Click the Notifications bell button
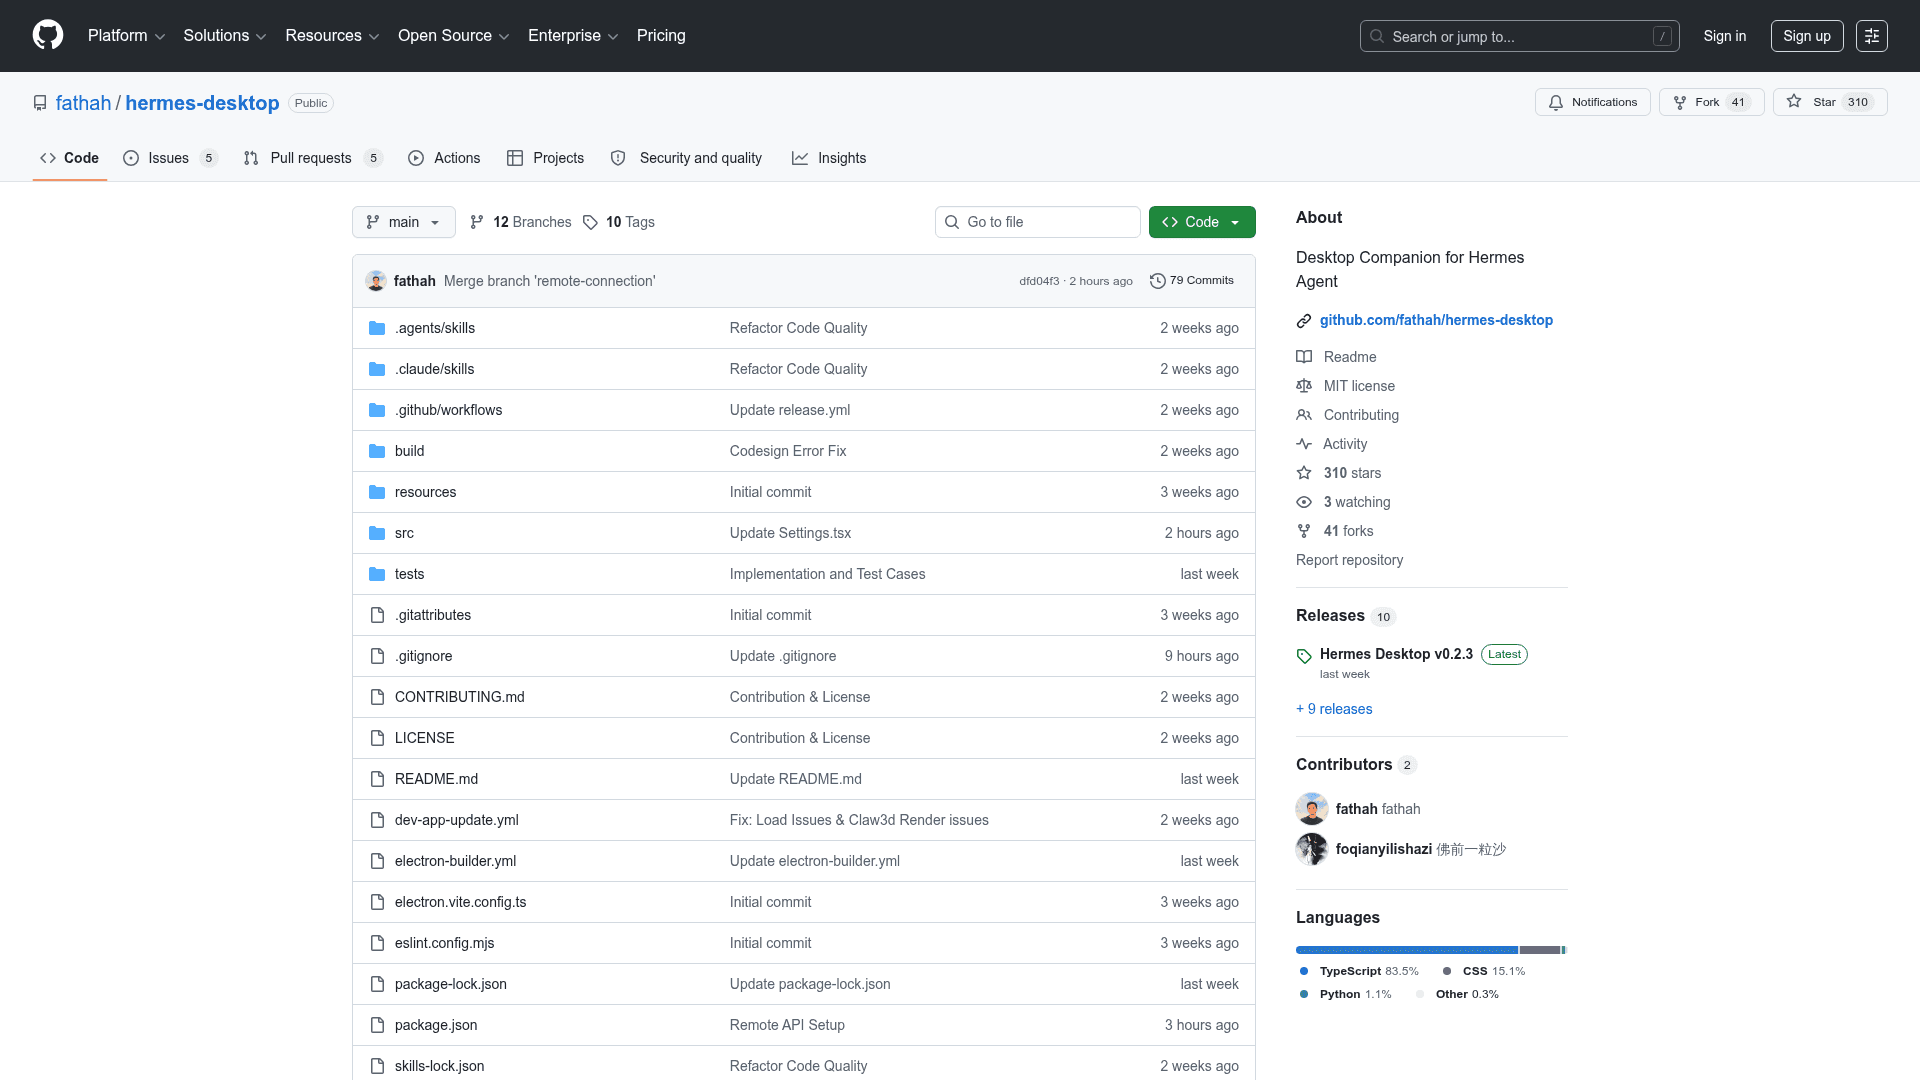Image resolution: width=1920 pixels, height=1080 pixels. [x=1592, y=102]
